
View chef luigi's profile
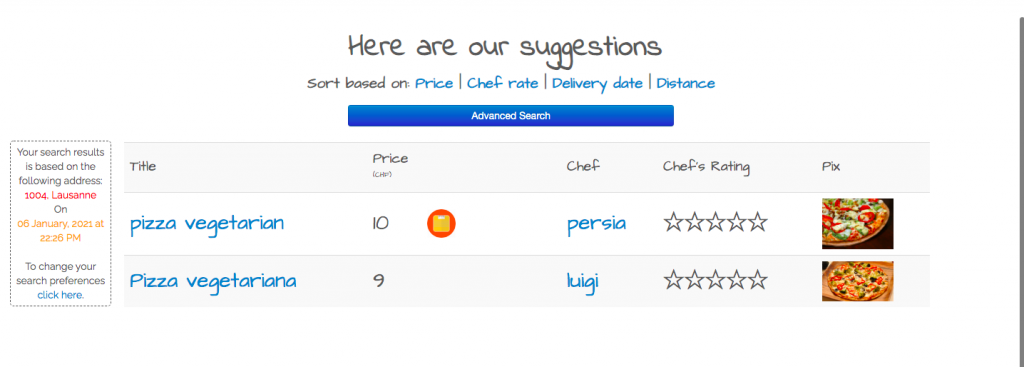[583, 281]
